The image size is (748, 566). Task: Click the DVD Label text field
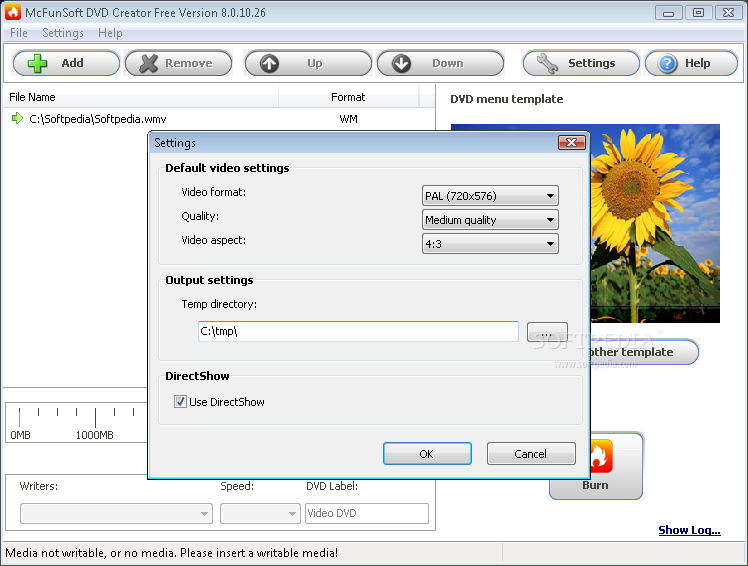click(366, 514)
